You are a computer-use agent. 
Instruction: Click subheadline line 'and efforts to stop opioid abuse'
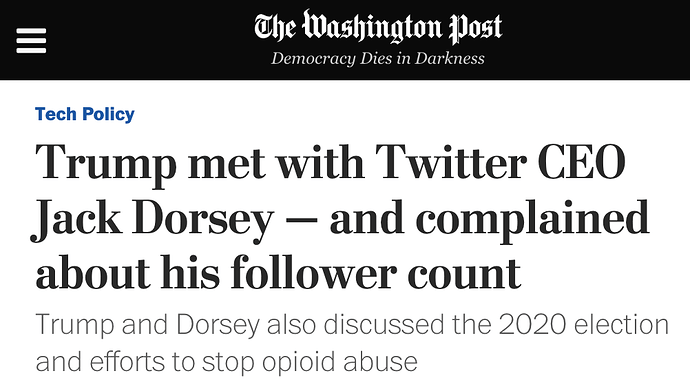click(x=226, y=363)
